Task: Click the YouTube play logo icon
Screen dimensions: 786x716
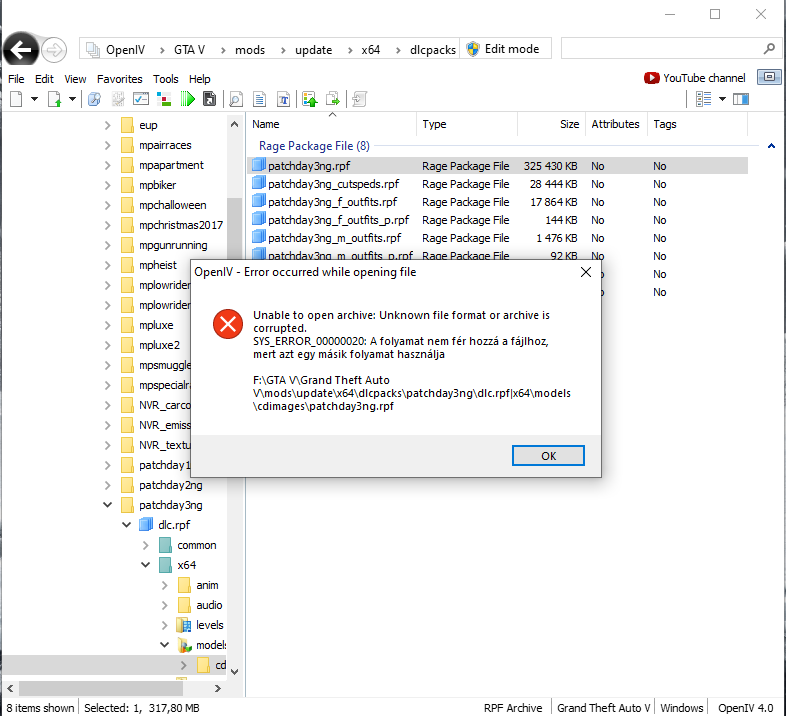Action: tap(652, 78)
